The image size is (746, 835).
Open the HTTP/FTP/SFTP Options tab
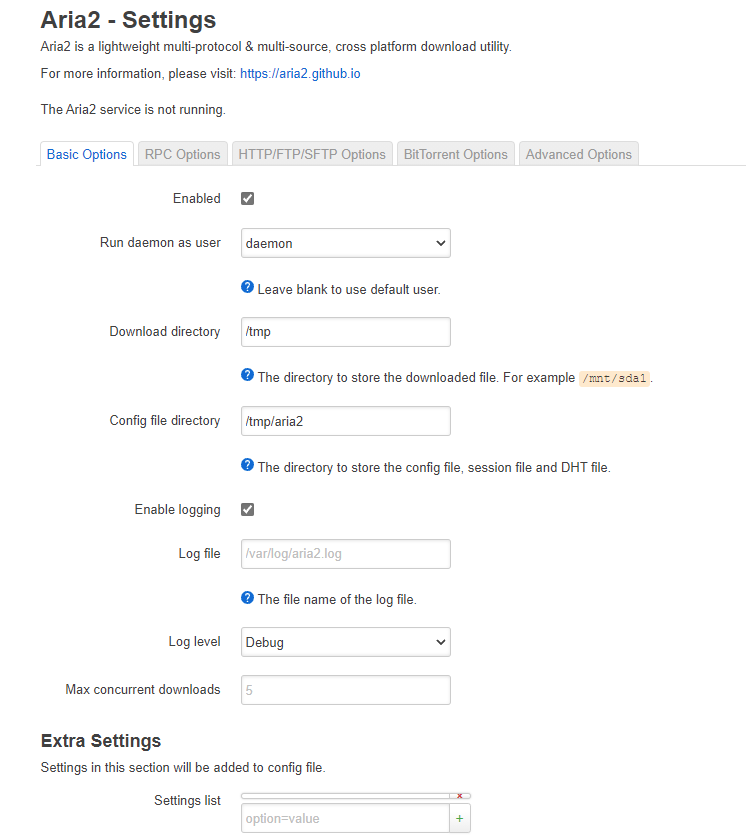311,153
